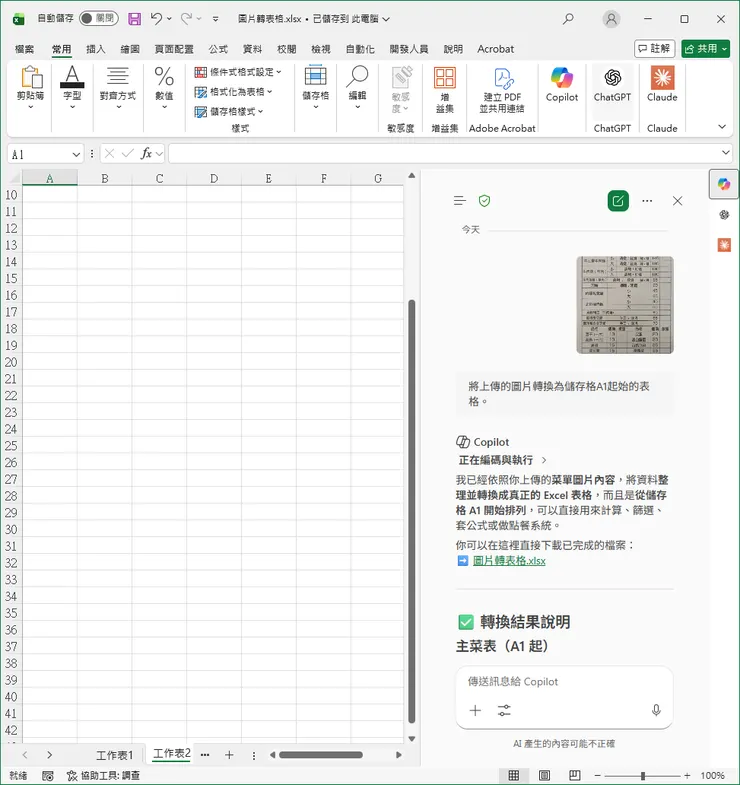Screen dimensions: 740x785
Task: Start a new Copilot chat
Action: click(618, 201)
